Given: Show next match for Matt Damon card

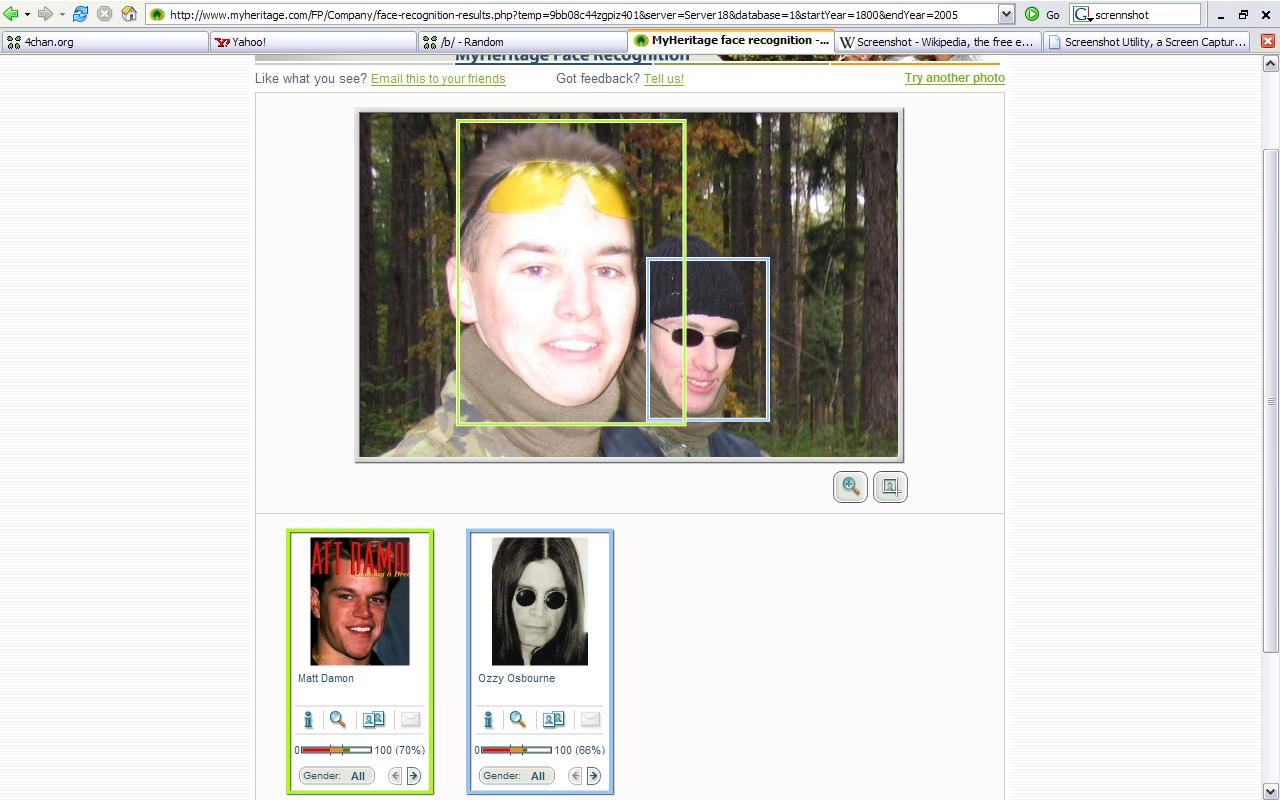Looking at the screenshot, I should (x=413, y=776).
